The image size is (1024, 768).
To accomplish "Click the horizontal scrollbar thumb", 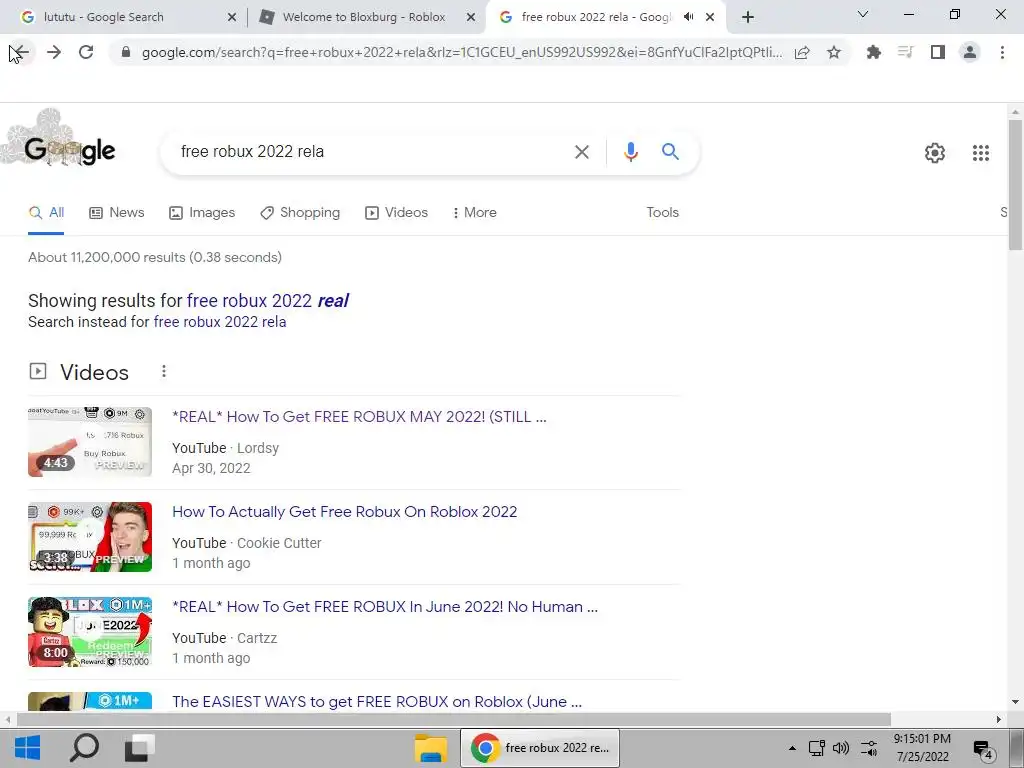I will tap(454, 719).
